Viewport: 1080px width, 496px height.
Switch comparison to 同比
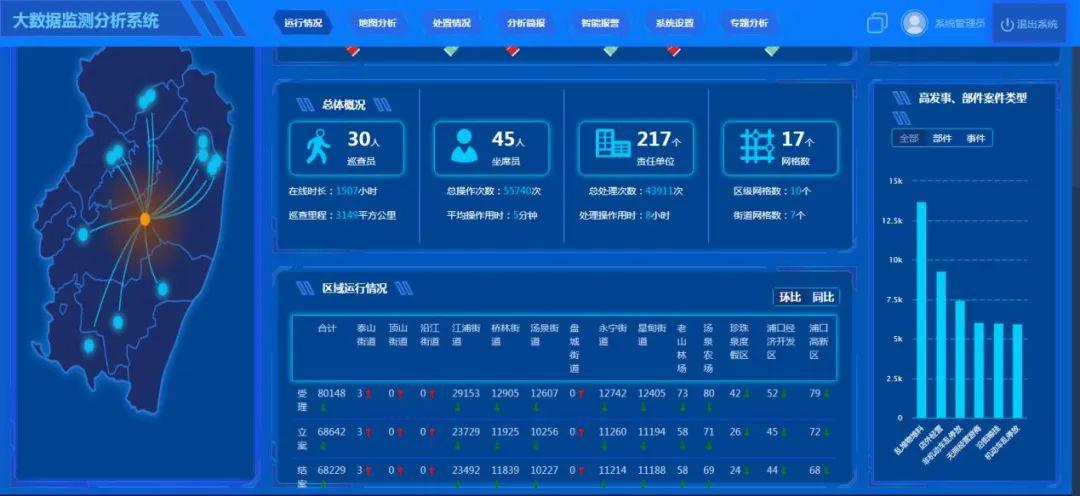pyautogui.click(x=823, y=297)
